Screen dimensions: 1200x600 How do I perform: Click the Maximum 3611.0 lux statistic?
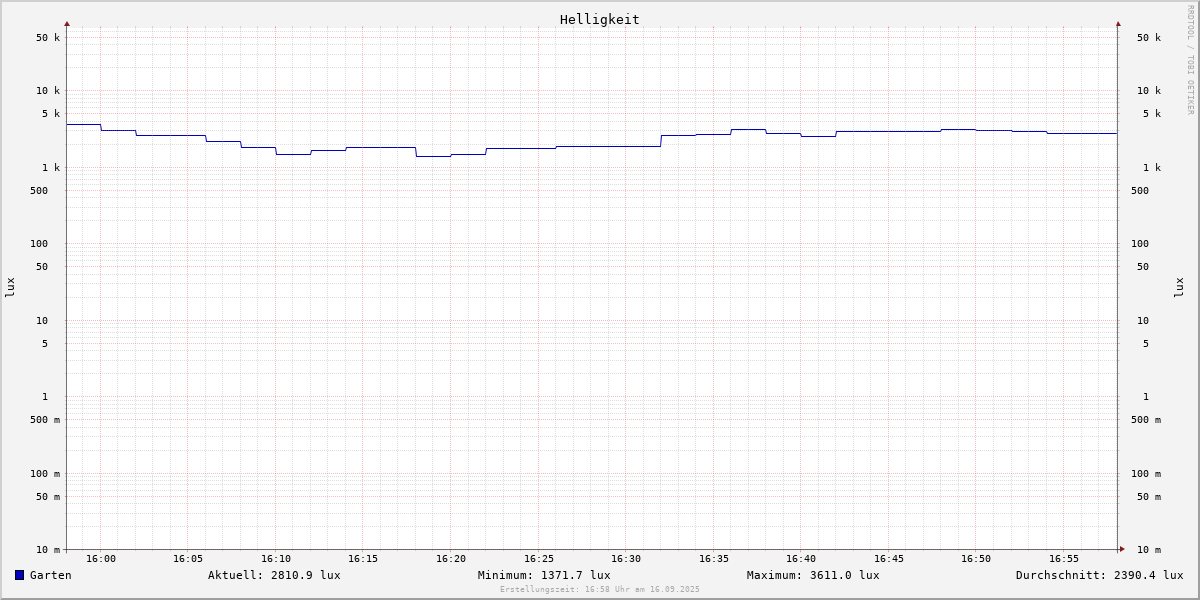[x=813, y=575]
